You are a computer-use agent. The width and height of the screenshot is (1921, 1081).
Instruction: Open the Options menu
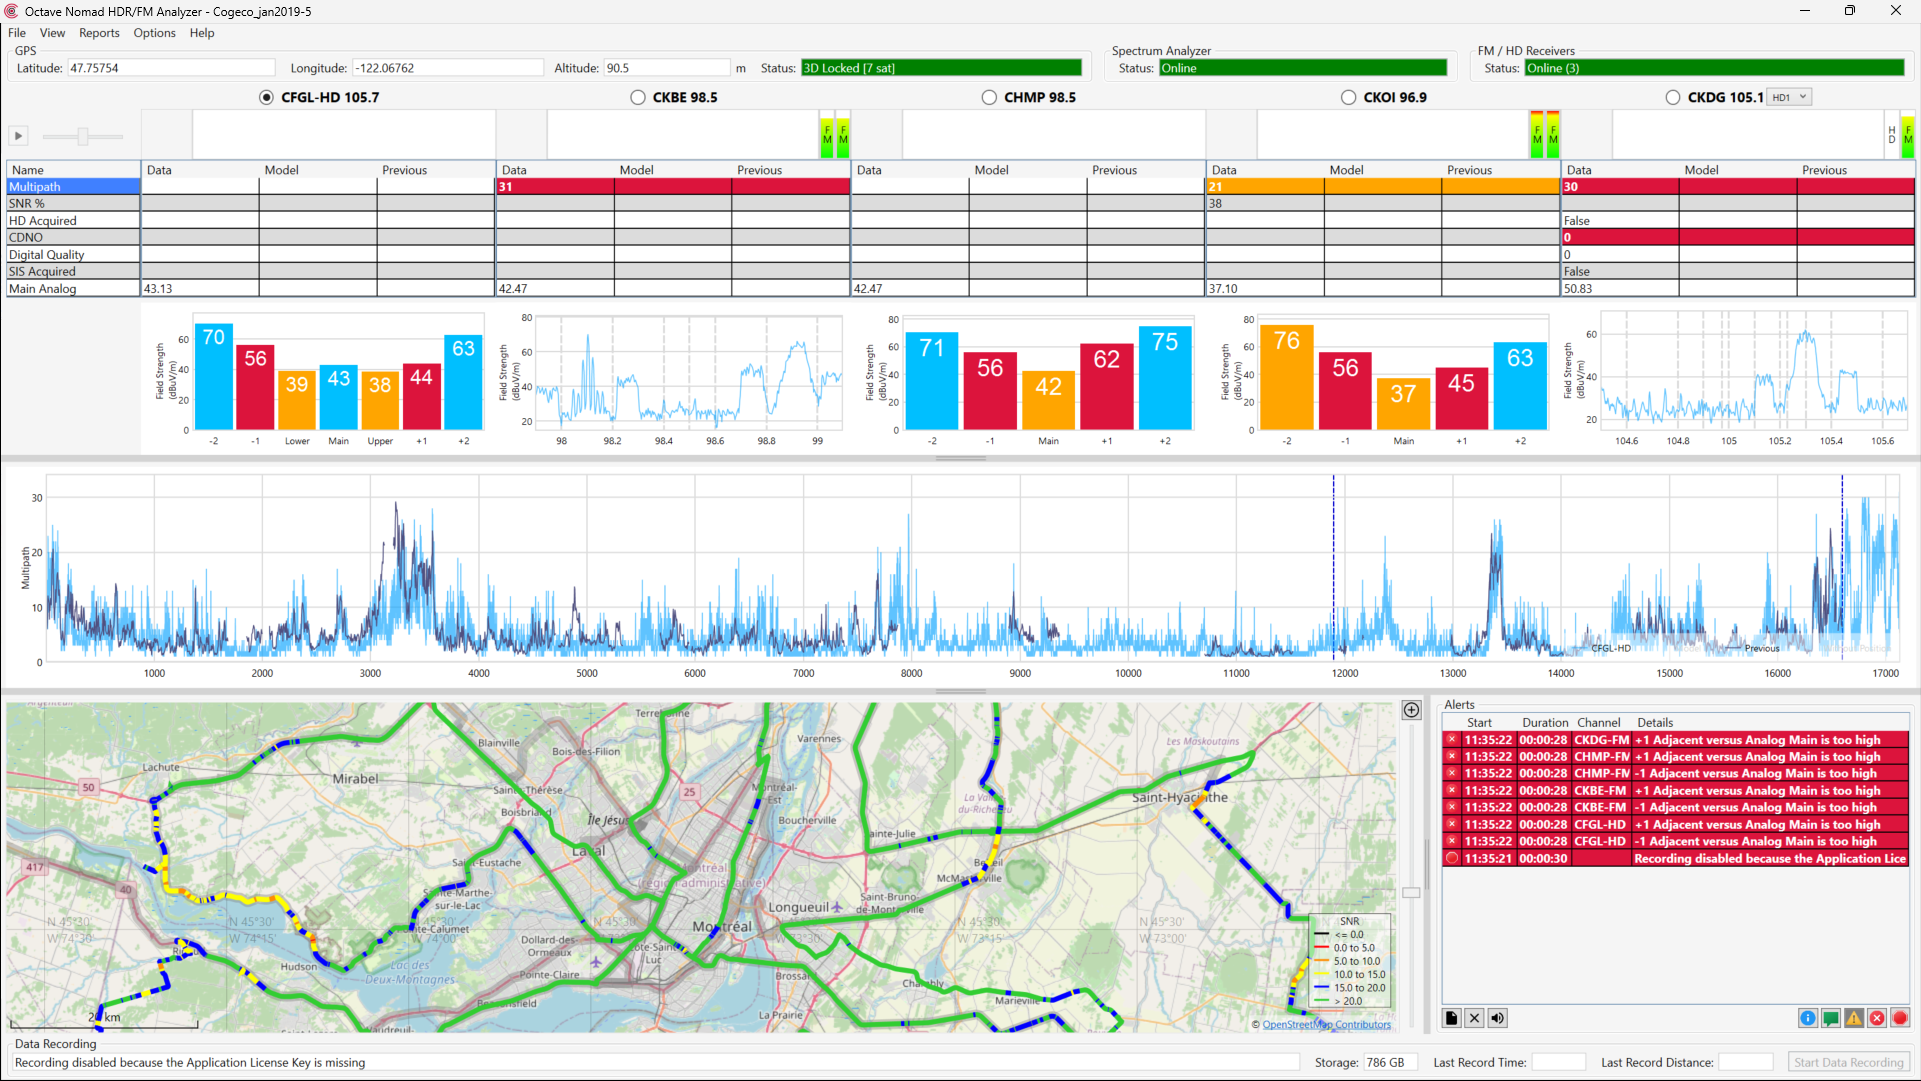pos(154,33)
